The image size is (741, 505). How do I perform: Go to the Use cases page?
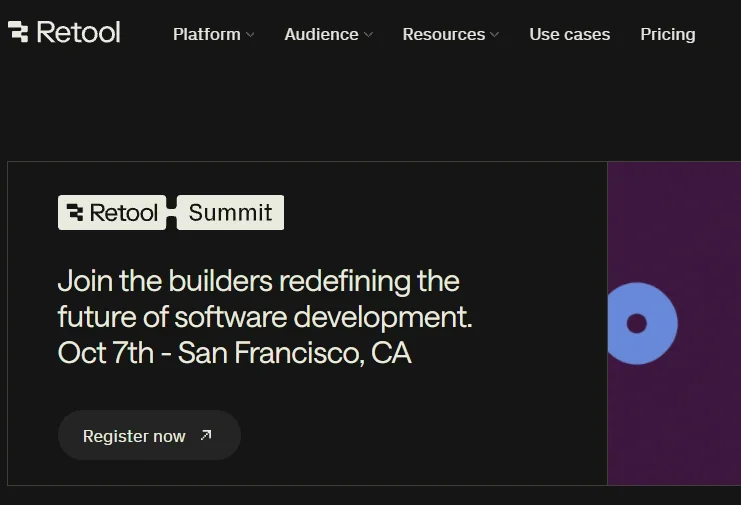click(569, 34)
